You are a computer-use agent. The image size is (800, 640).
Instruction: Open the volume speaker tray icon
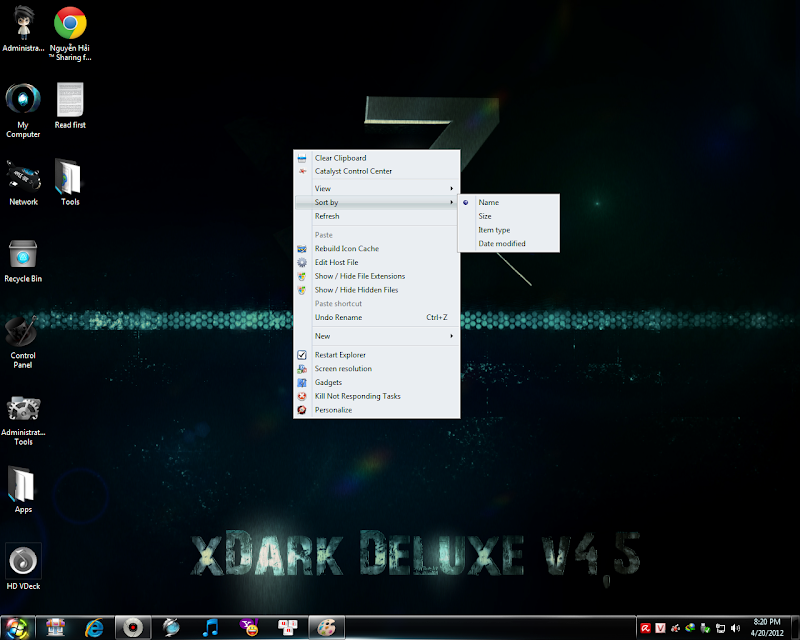735,628
